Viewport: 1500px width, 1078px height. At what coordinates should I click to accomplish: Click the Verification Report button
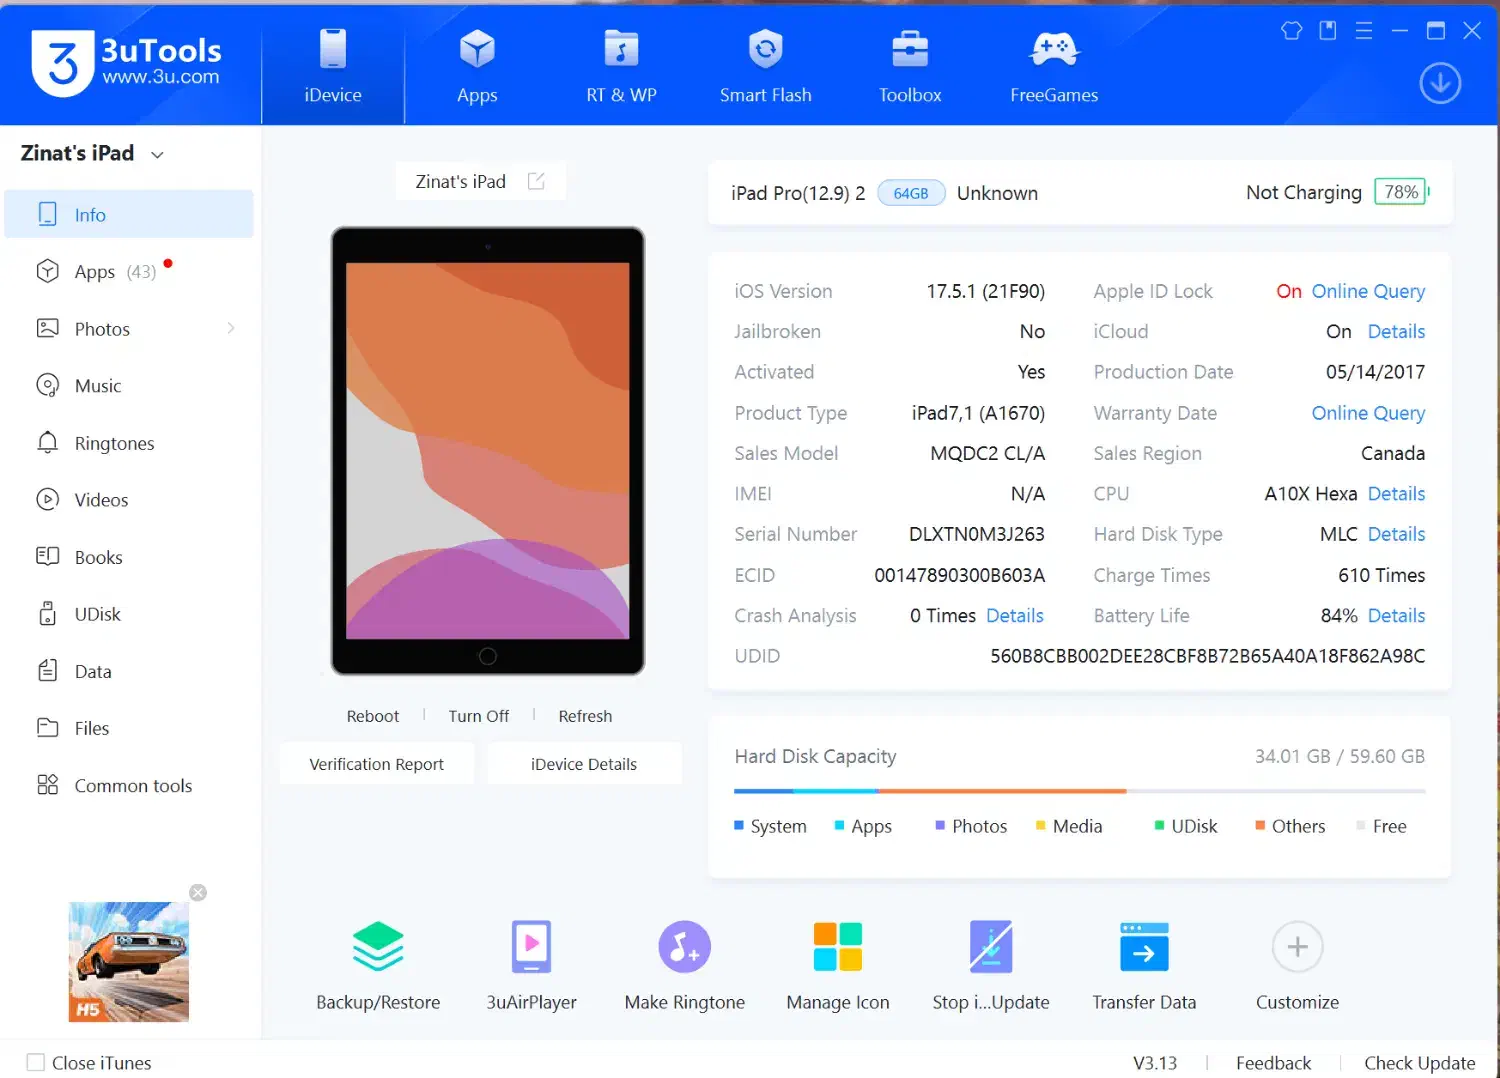click(376, 764)
